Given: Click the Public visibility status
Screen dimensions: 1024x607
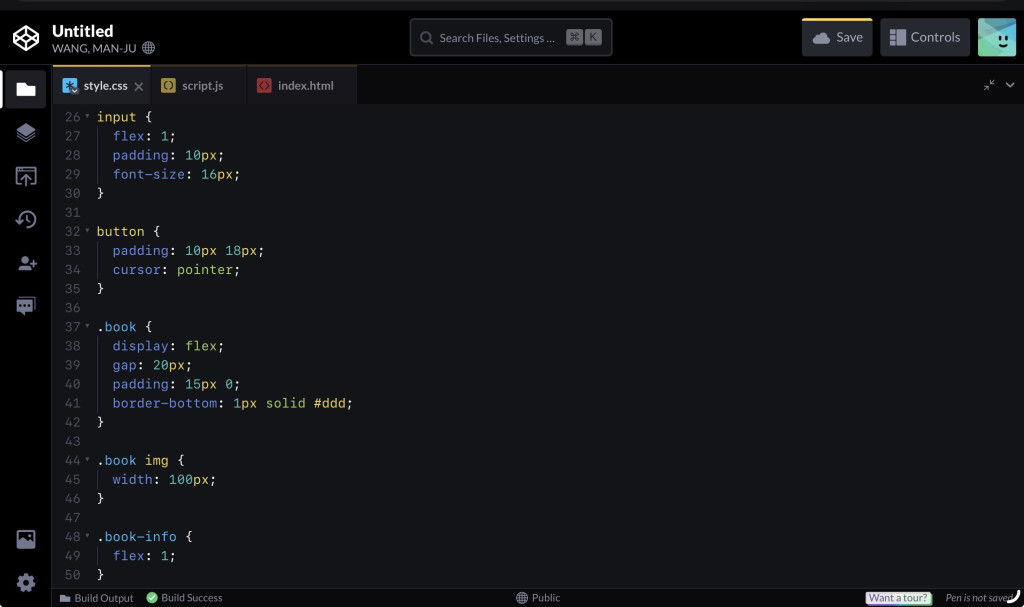Looking at the screenshot, I should (x=538, y=598).
